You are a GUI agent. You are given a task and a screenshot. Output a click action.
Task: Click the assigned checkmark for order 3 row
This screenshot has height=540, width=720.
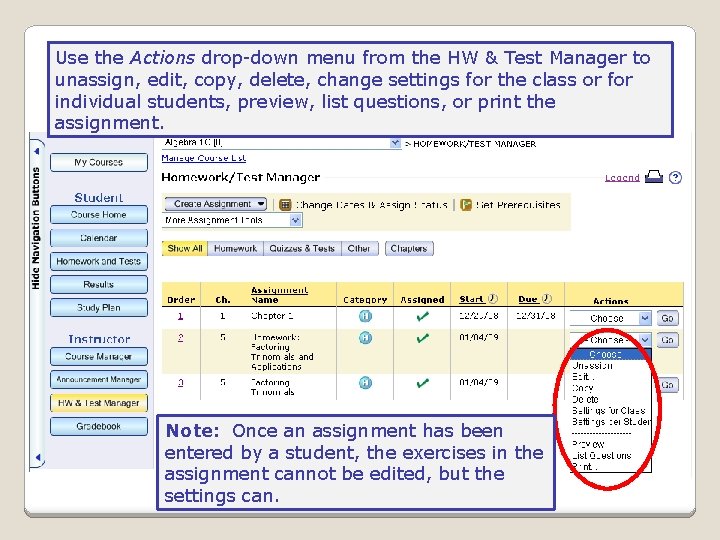[422, 383]
